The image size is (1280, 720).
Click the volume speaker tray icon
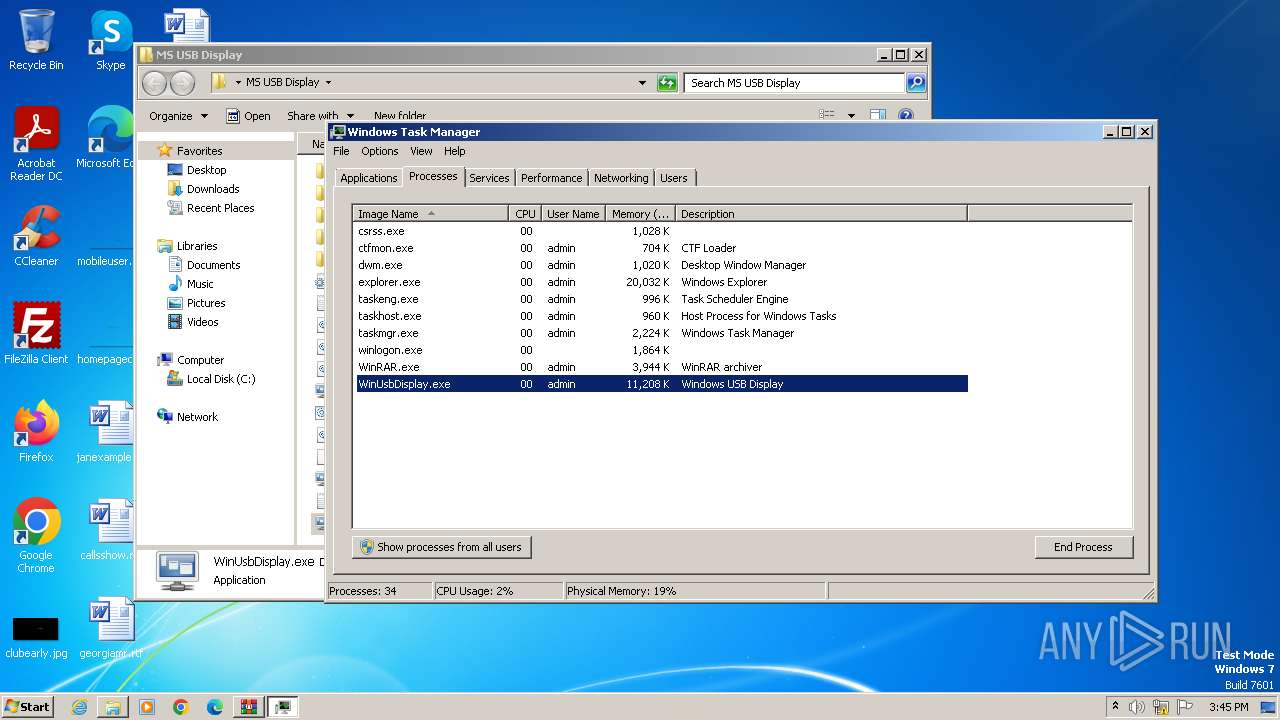tap(1137, 707)
